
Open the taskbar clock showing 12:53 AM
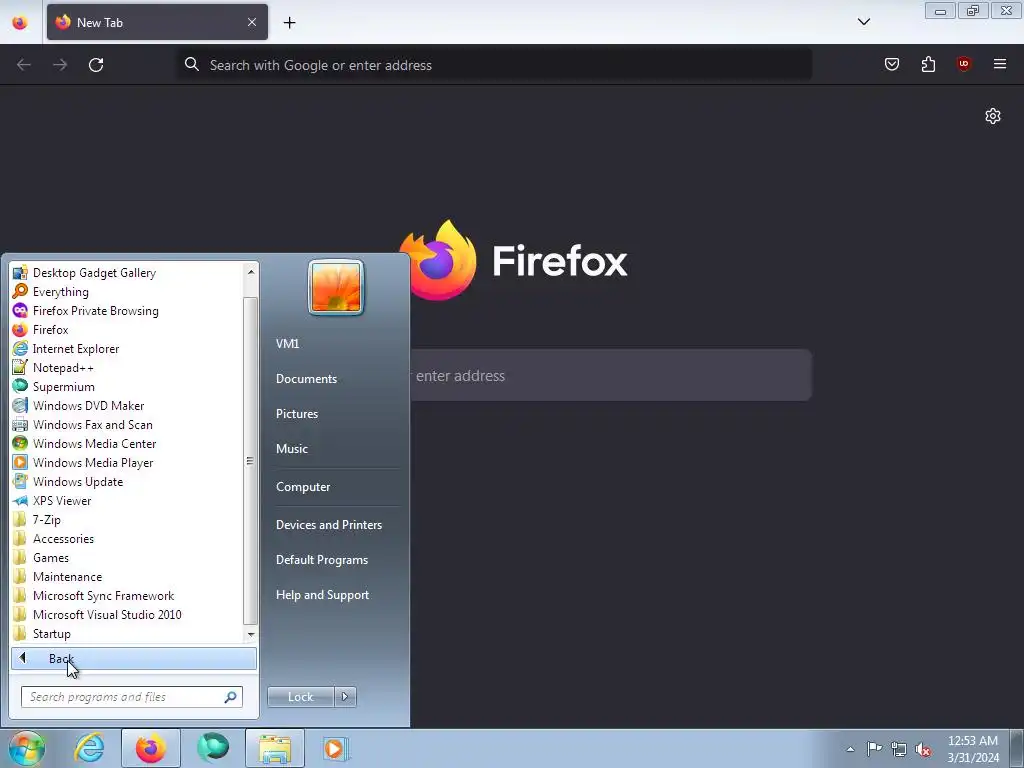point(972,749)
